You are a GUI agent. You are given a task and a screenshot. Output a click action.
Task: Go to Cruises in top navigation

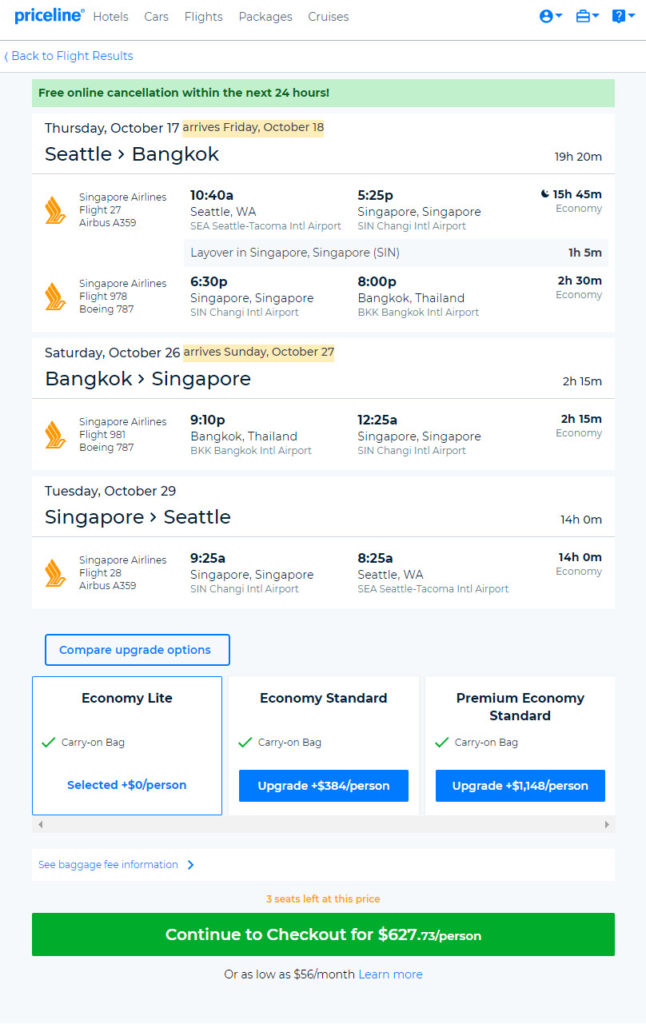[x=328, y=17]
